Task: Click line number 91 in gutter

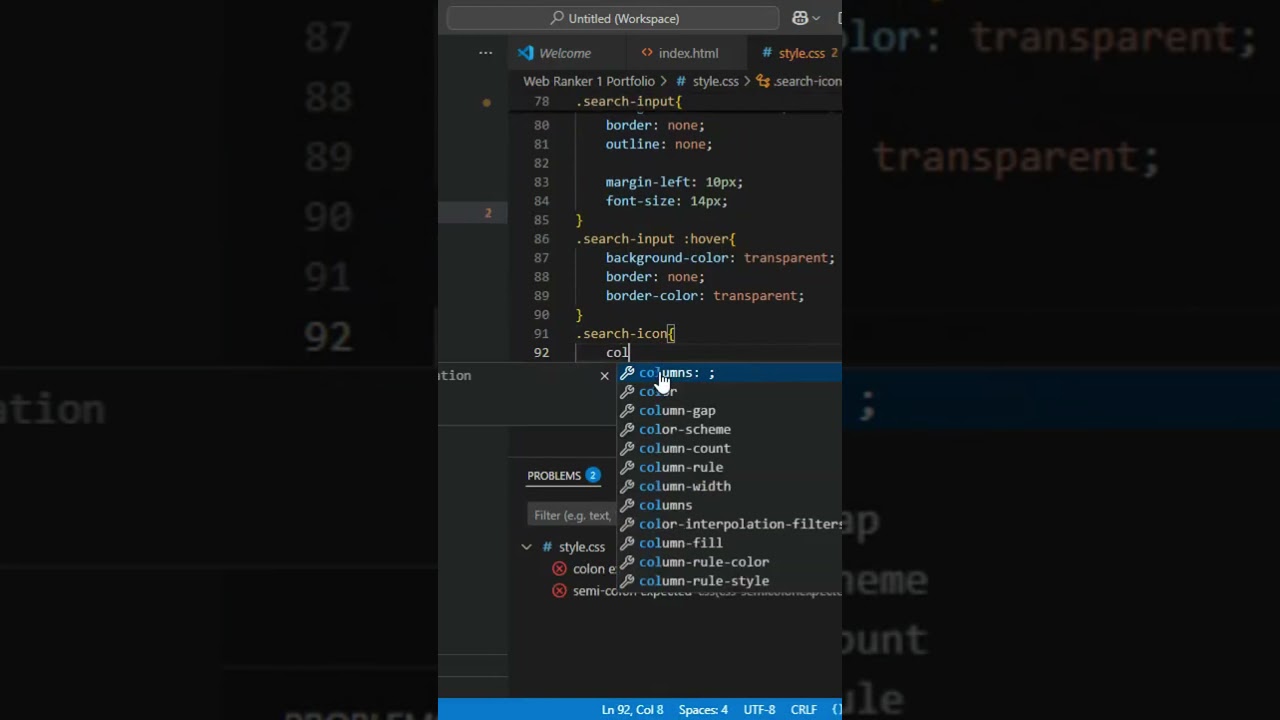Action: [541, 334]
